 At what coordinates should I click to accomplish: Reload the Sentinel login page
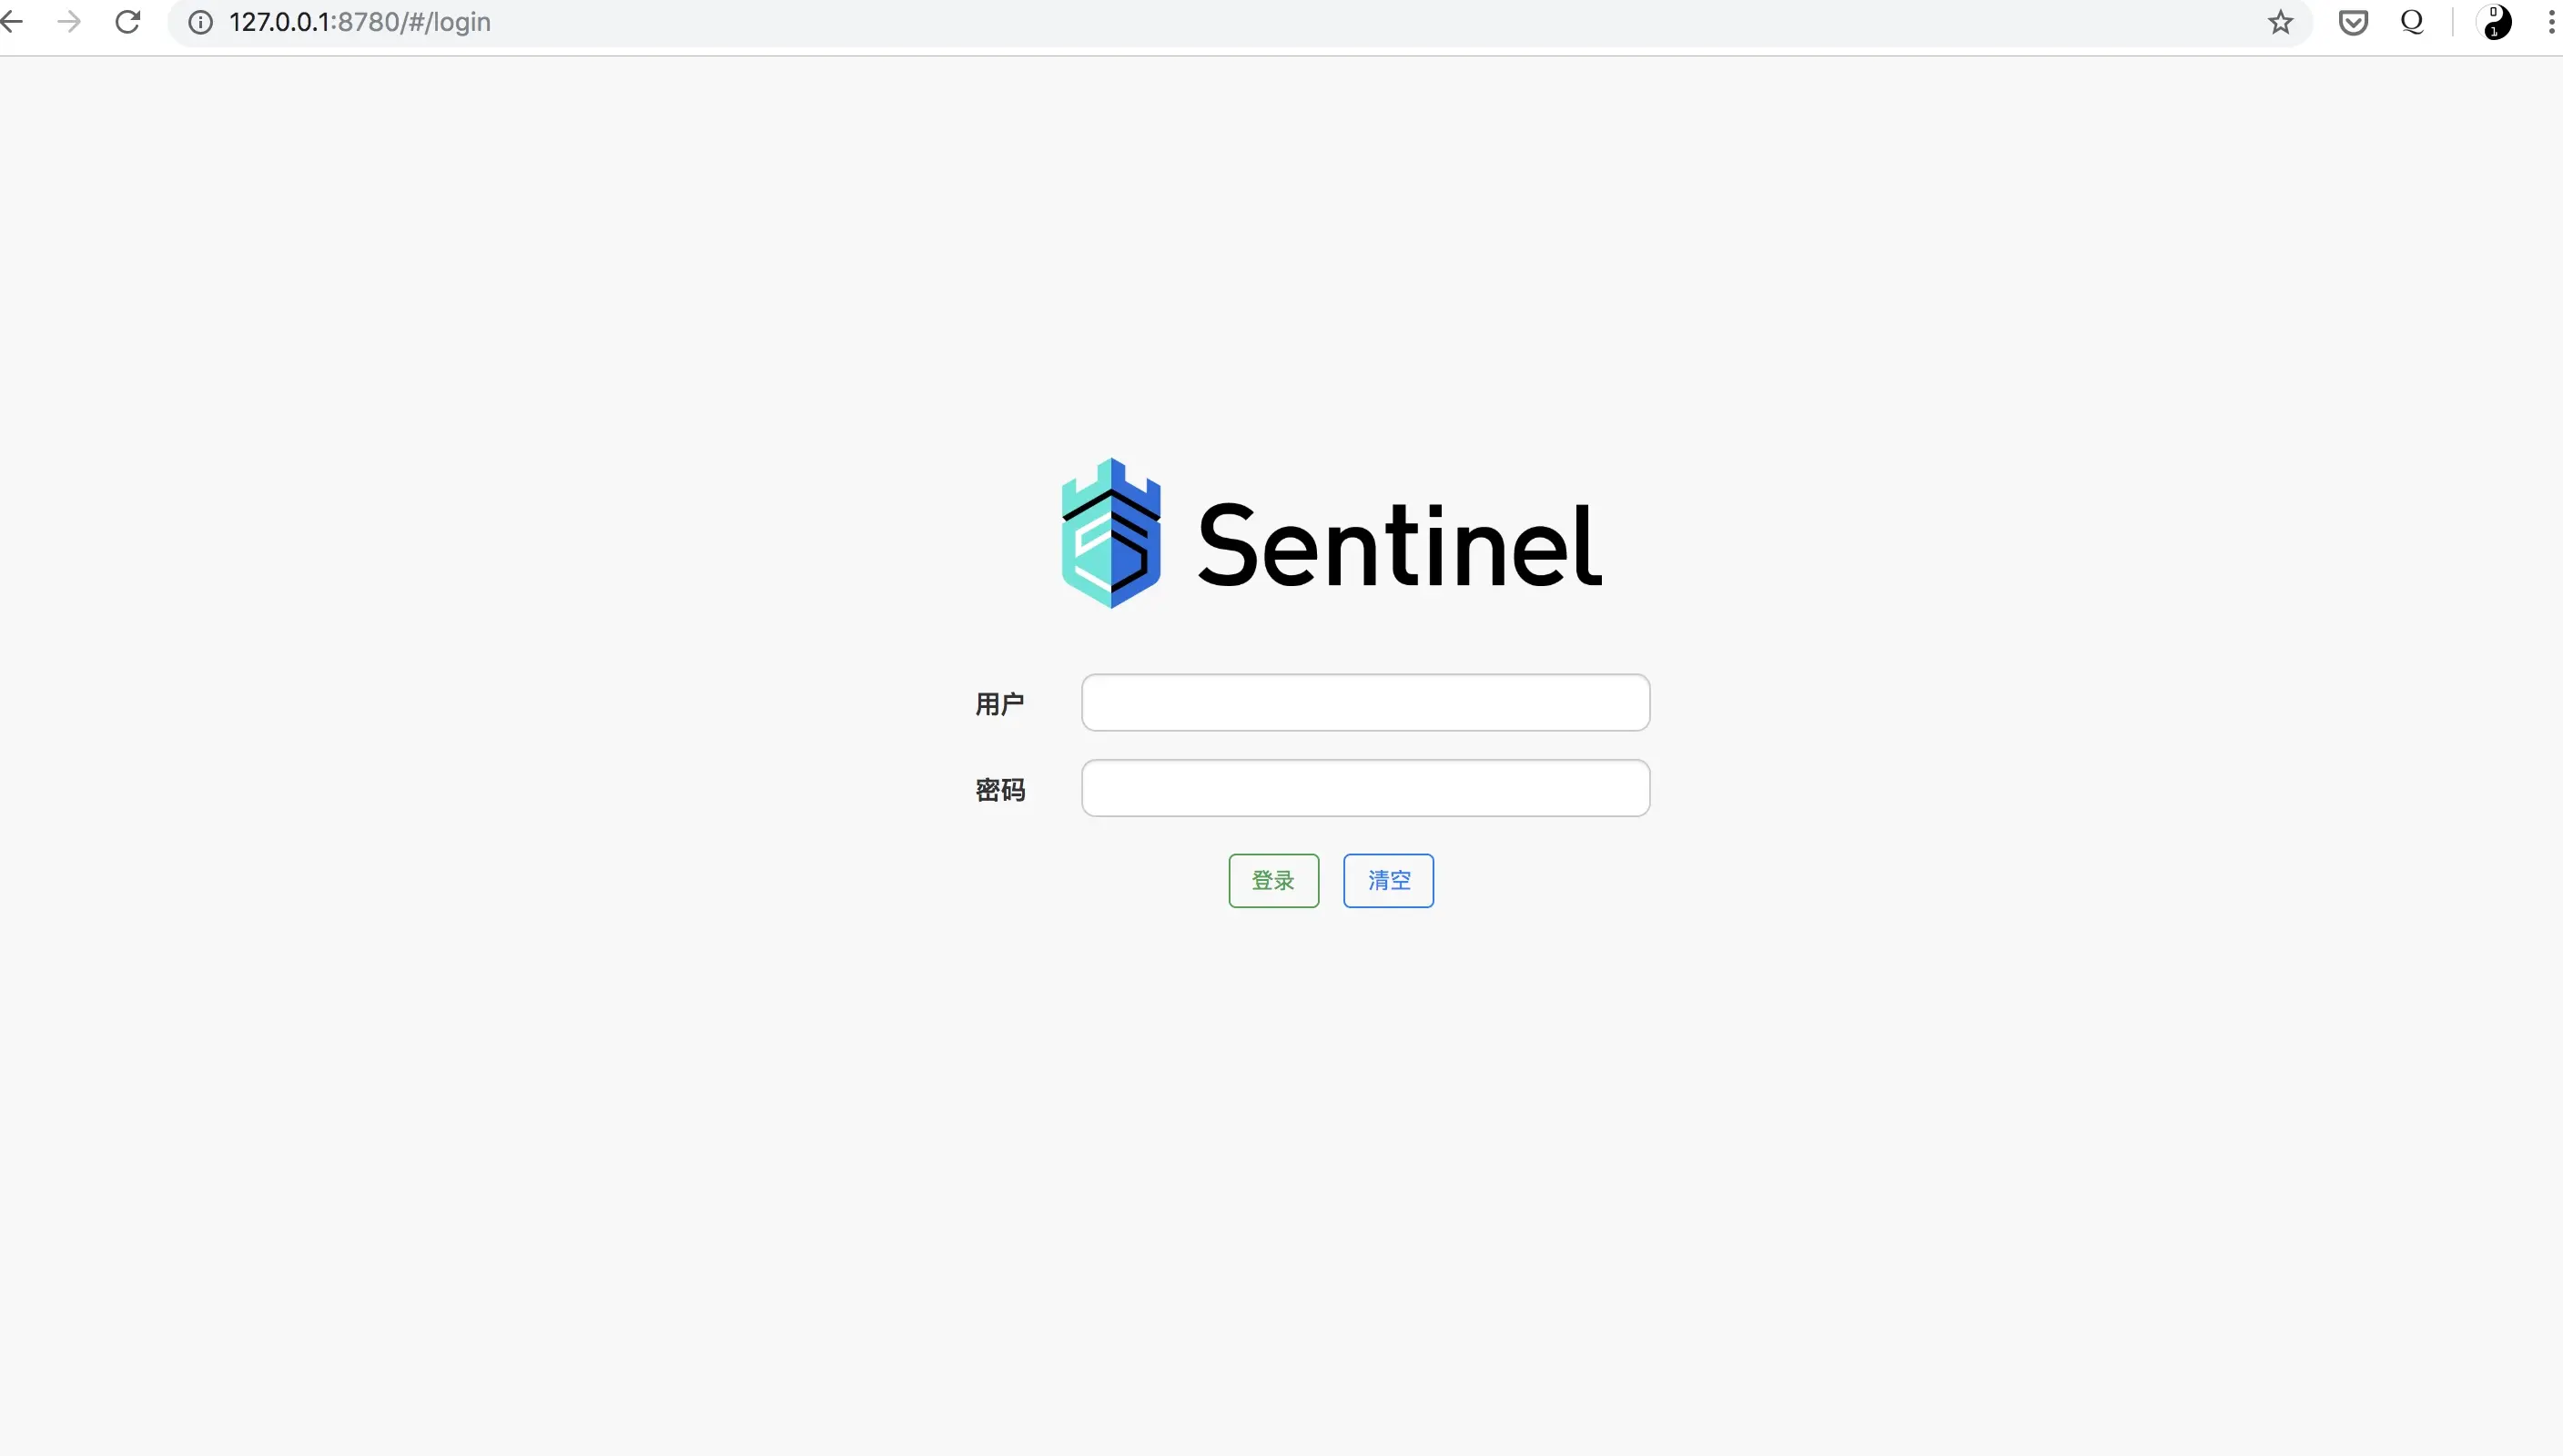(x=127, y=21)
